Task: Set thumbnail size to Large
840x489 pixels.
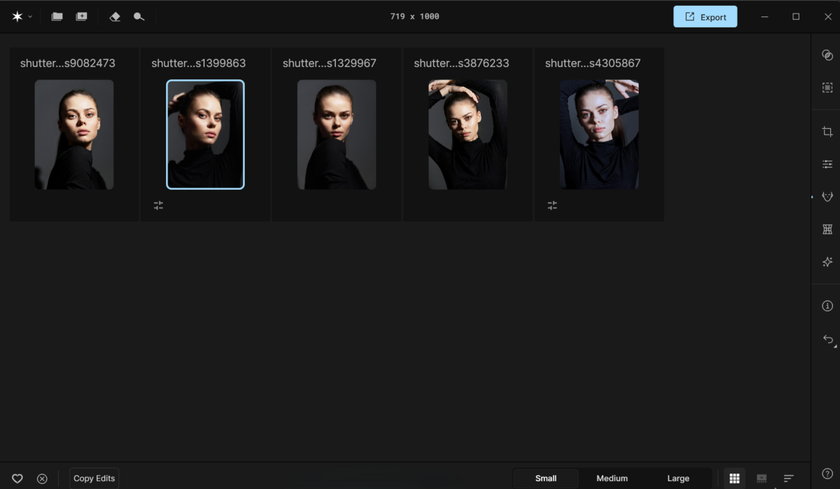Action: coord(678,478)
